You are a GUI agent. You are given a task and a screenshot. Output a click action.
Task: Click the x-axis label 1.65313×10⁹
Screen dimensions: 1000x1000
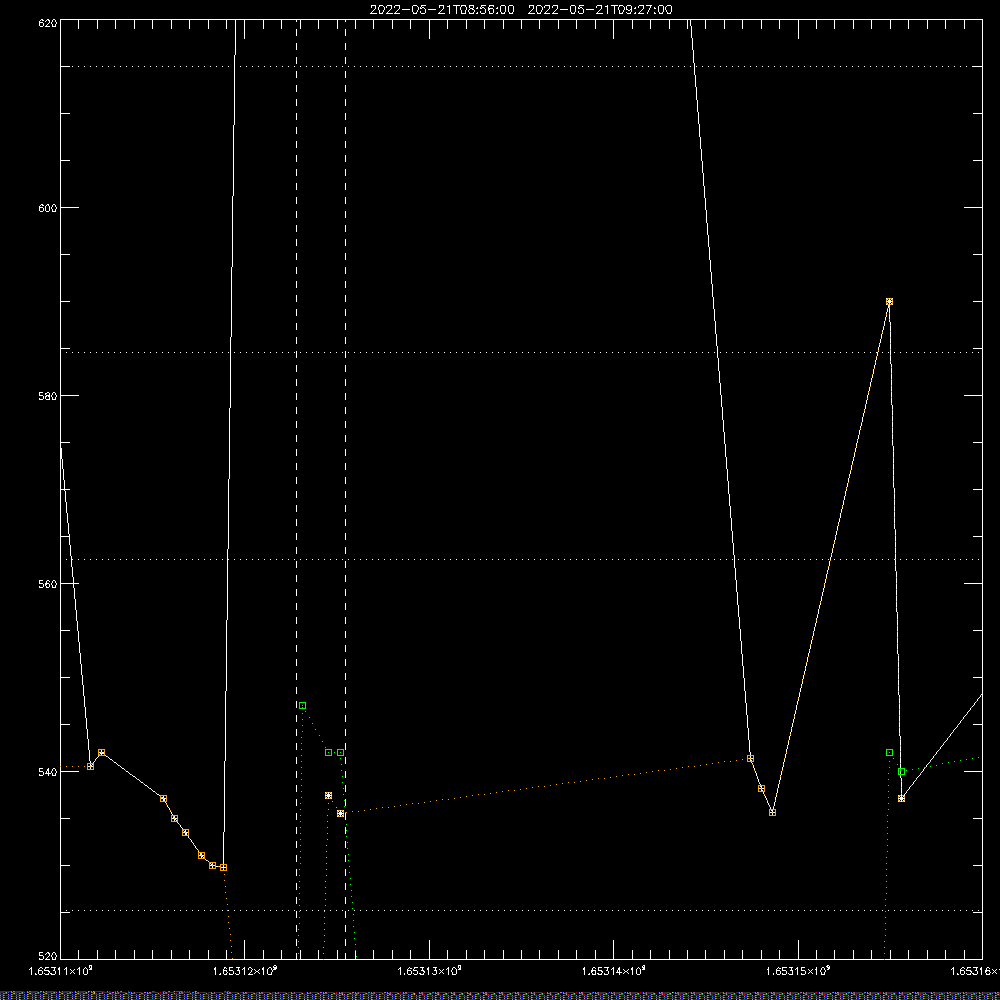(429, 971)
